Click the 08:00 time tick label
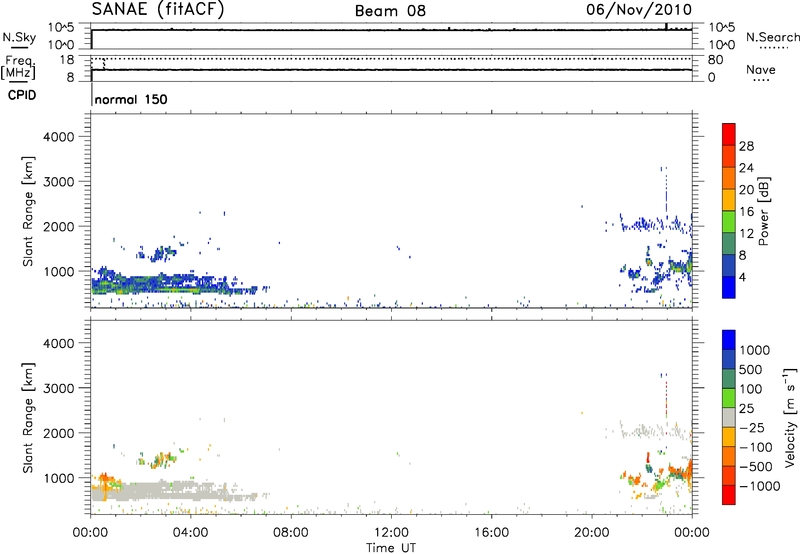 click(x=290, y=533)
